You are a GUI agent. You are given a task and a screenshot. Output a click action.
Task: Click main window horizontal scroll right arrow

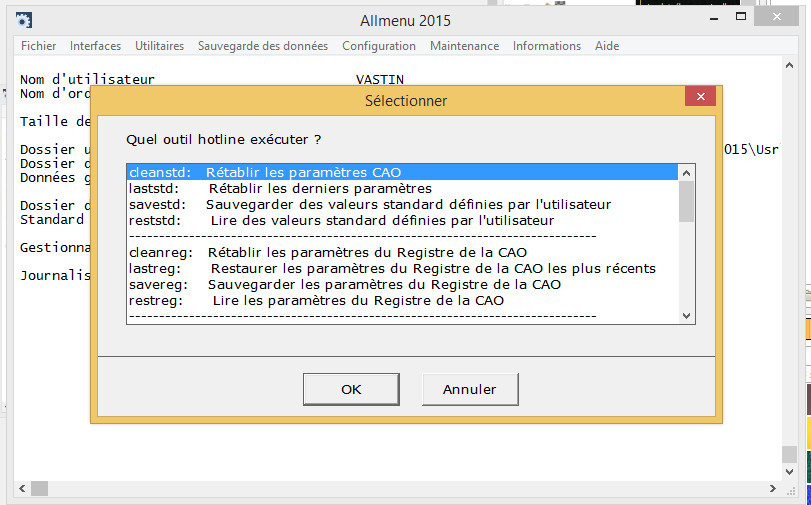click(773, 488)
